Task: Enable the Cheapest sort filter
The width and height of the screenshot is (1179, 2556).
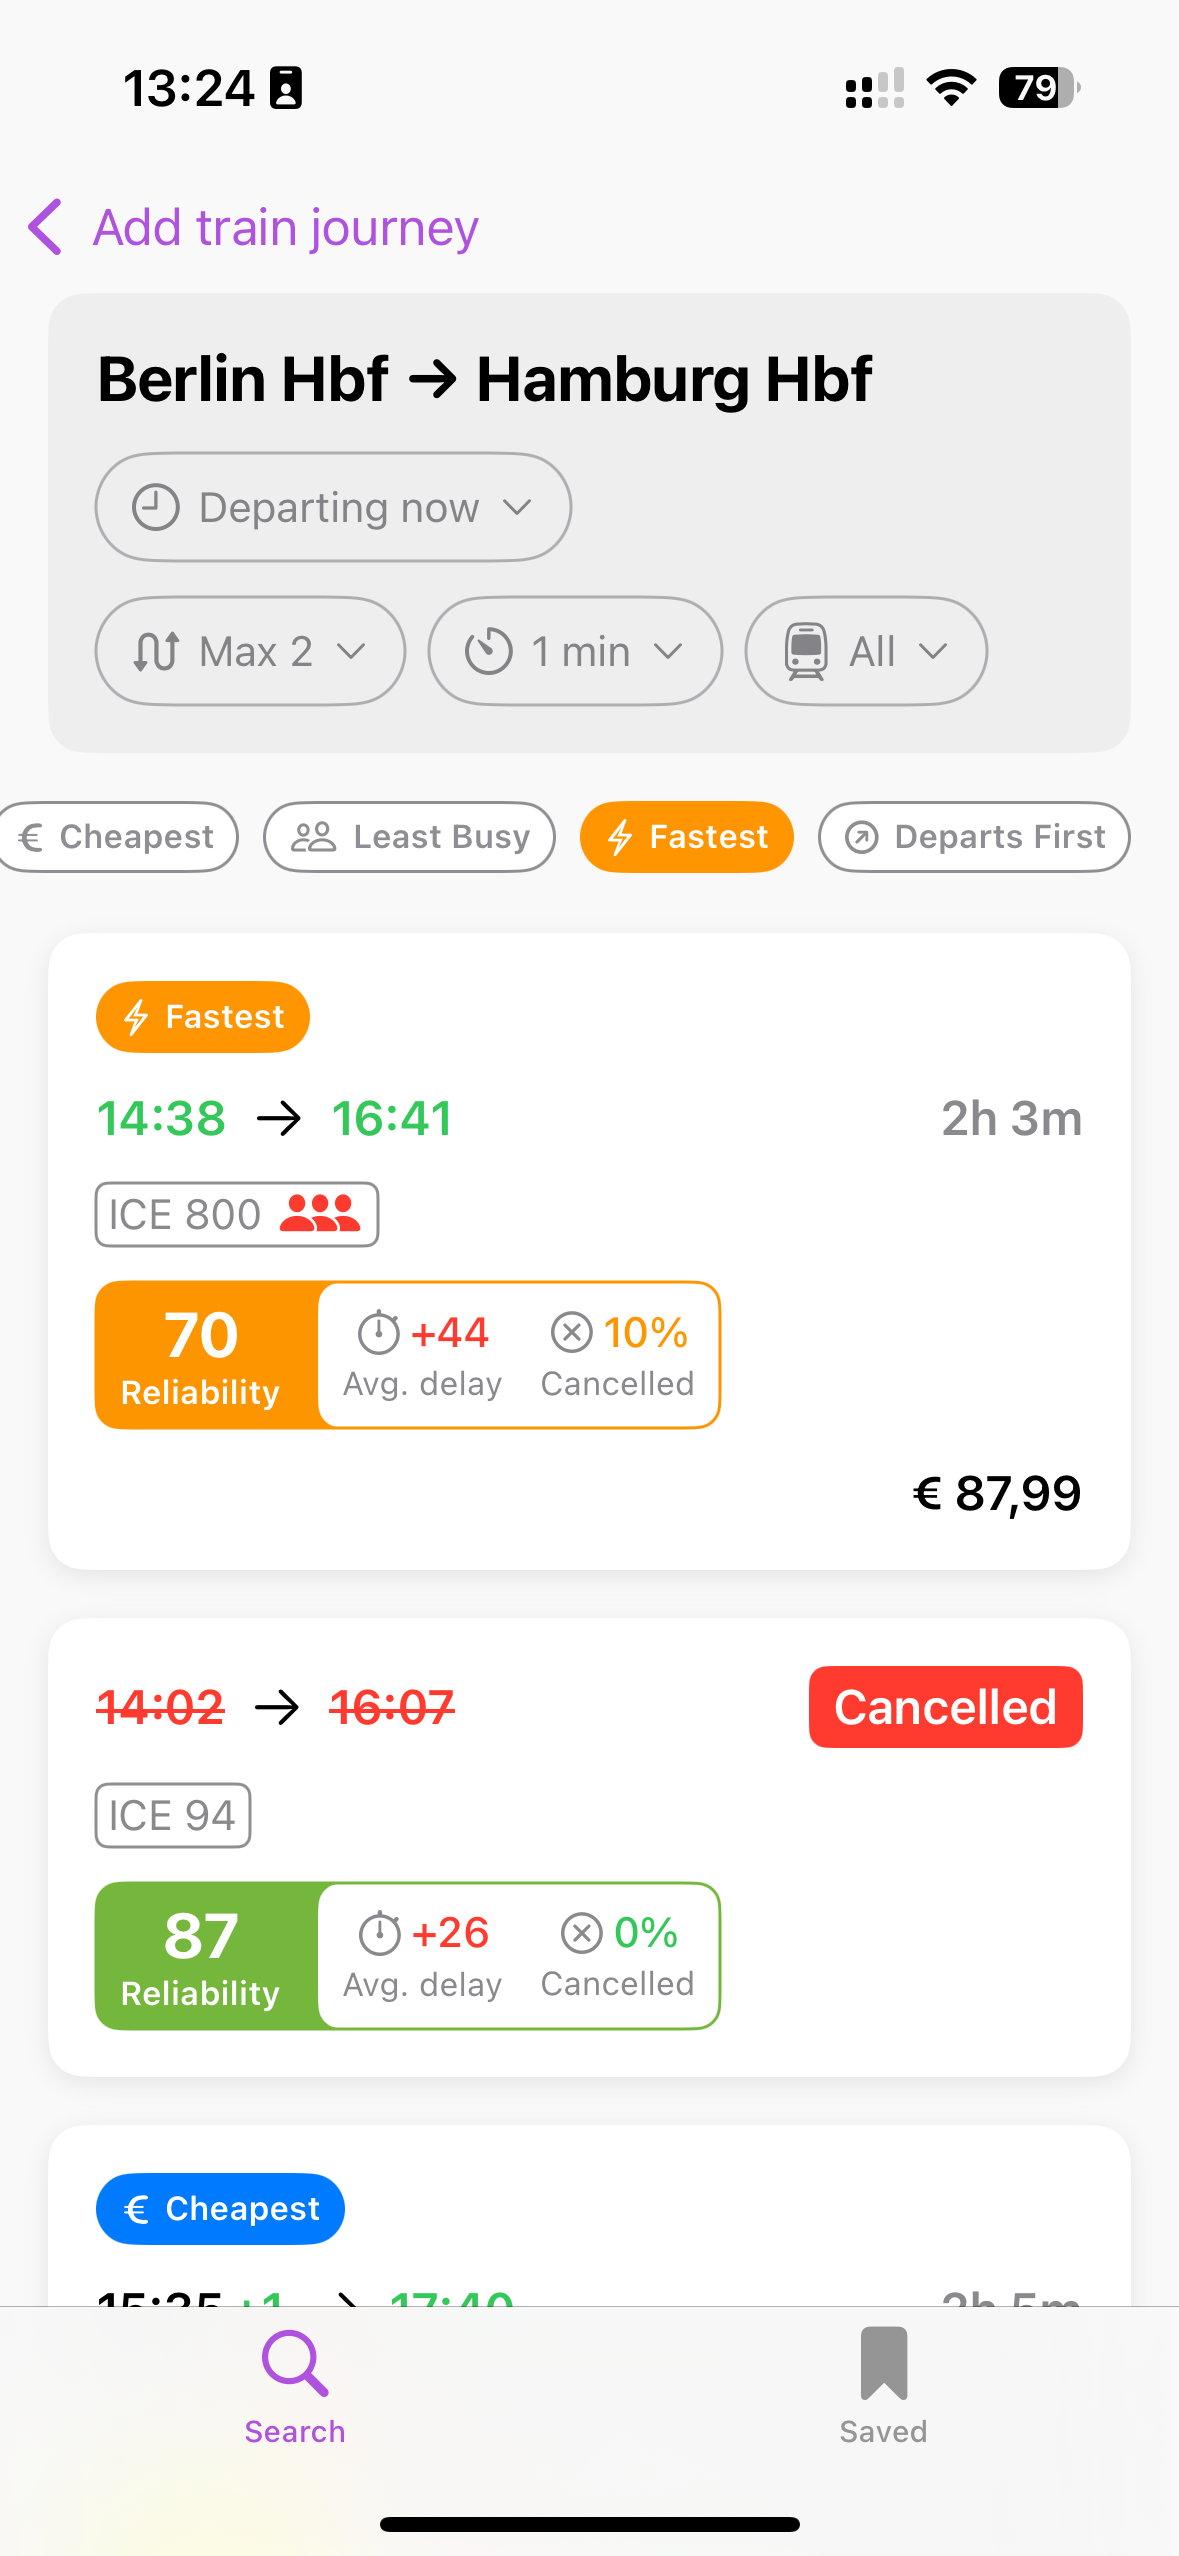Action: [118, 837]
